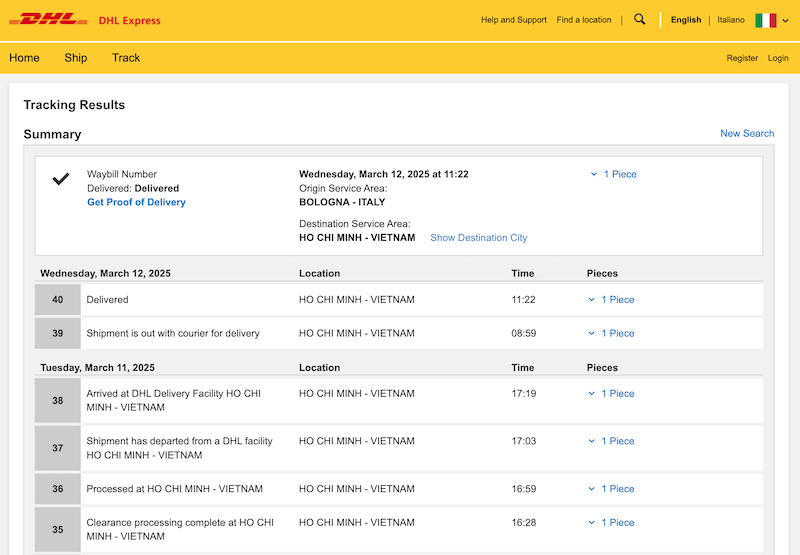Click the DHL logo
This screenshot has width=800, height=555.
[48, 20]
